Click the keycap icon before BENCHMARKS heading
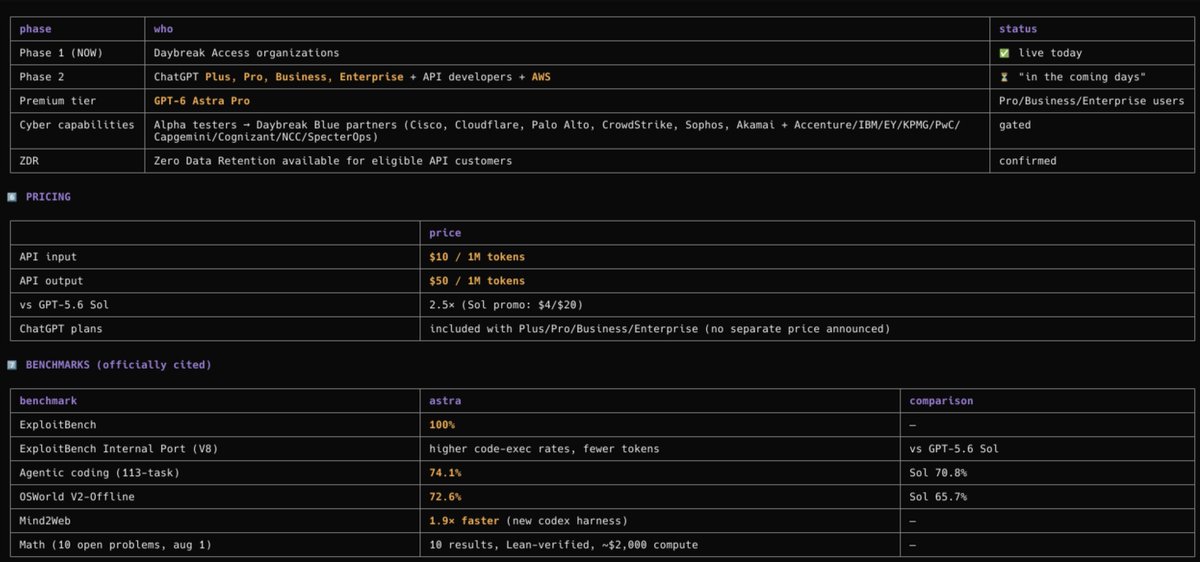Viewport: 1200px width, 562px height. 12,365
